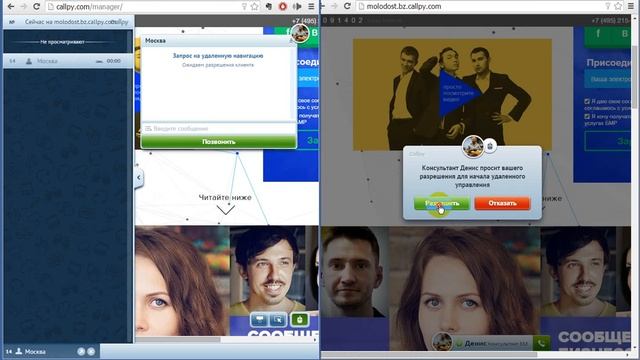
Task: Go back in the callpy.com/manager browser window
Action: click(x=11, y=7)
